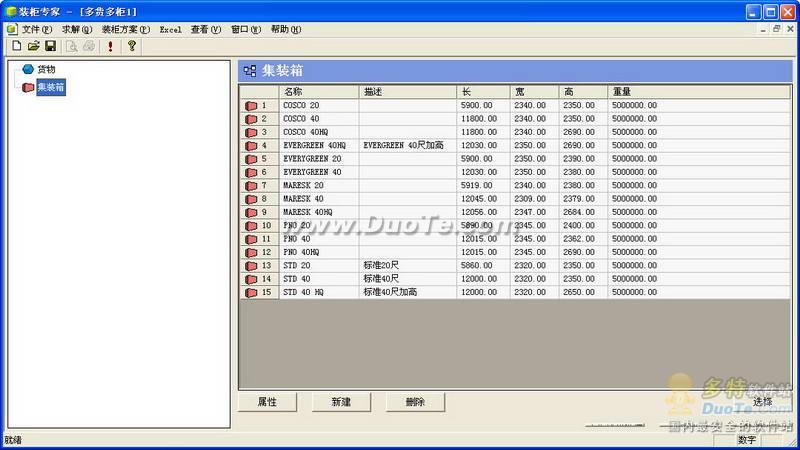This screenshot has height=450, width=800.
Task: Open the Excel menu
Action: (170, 30)
